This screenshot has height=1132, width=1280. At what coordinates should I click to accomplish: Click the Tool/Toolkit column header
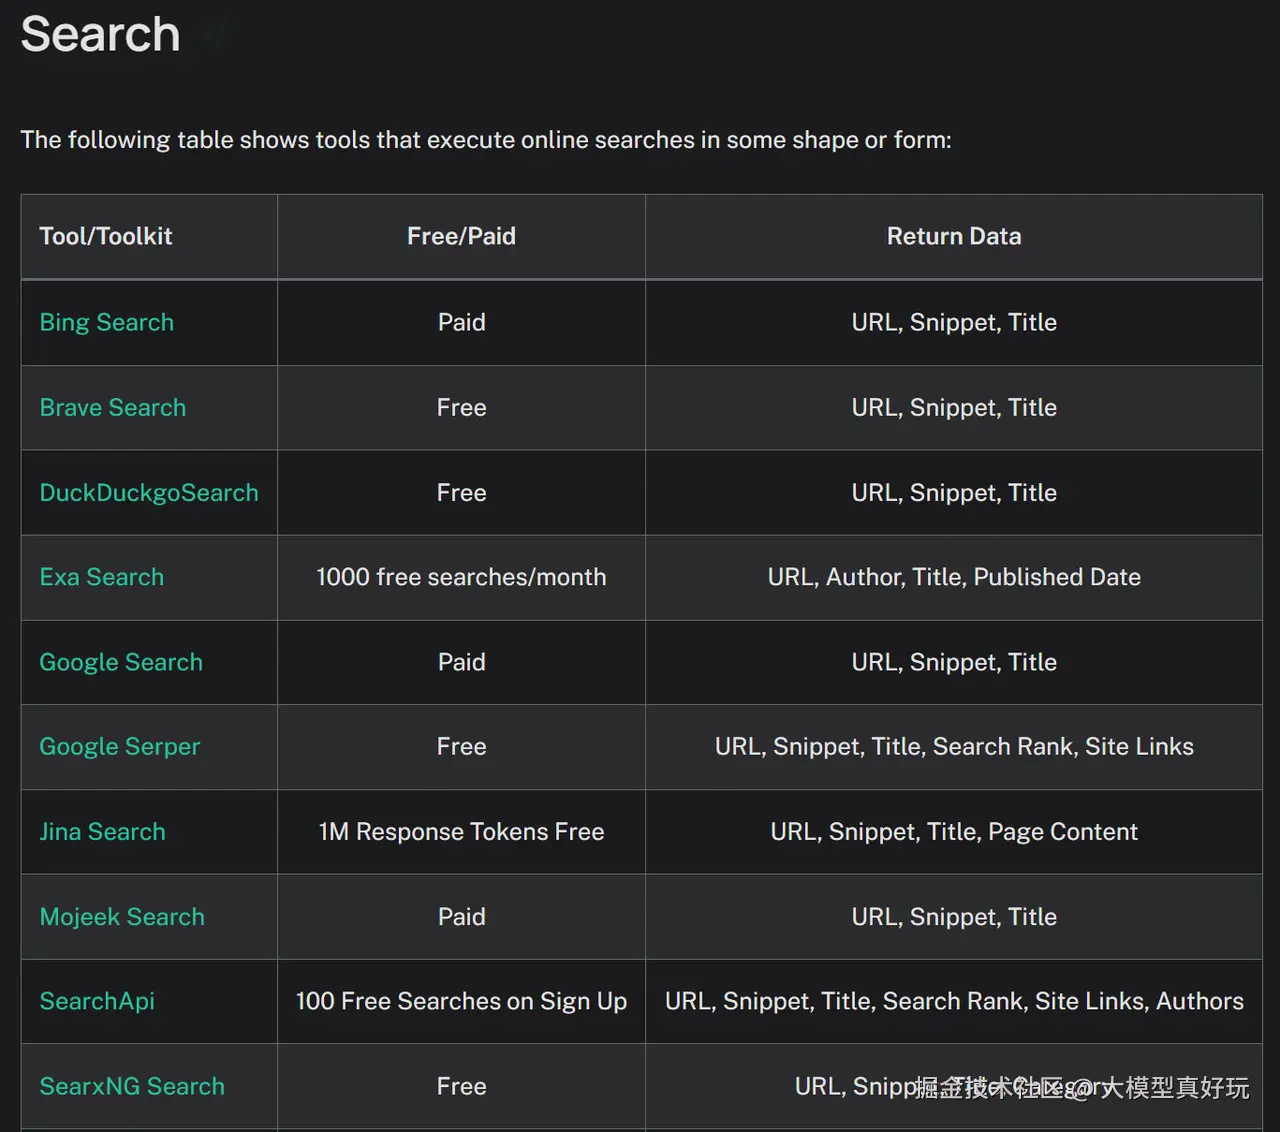[105, 236]
